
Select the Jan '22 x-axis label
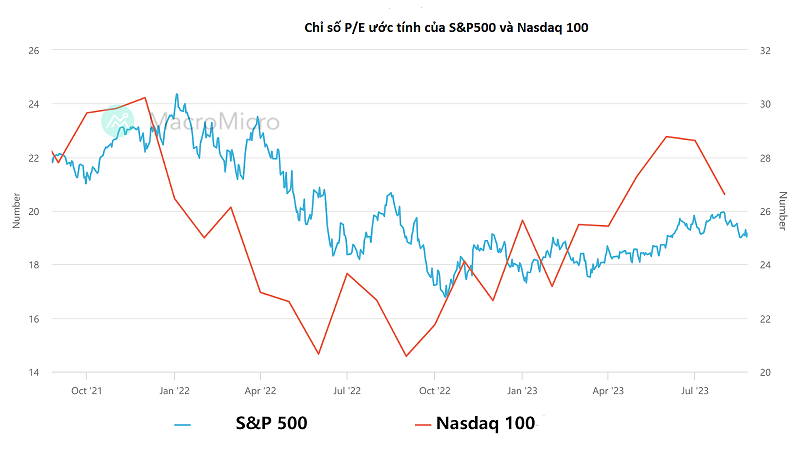pos(174,389)
